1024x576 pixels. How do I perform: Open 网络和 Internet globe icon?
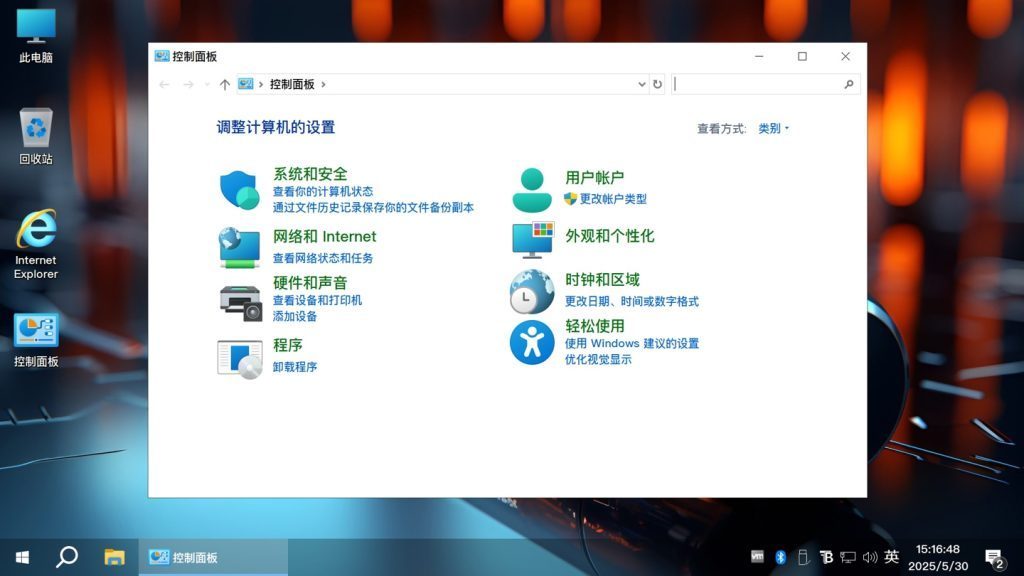pyautogui.click(x=240, y=246)
